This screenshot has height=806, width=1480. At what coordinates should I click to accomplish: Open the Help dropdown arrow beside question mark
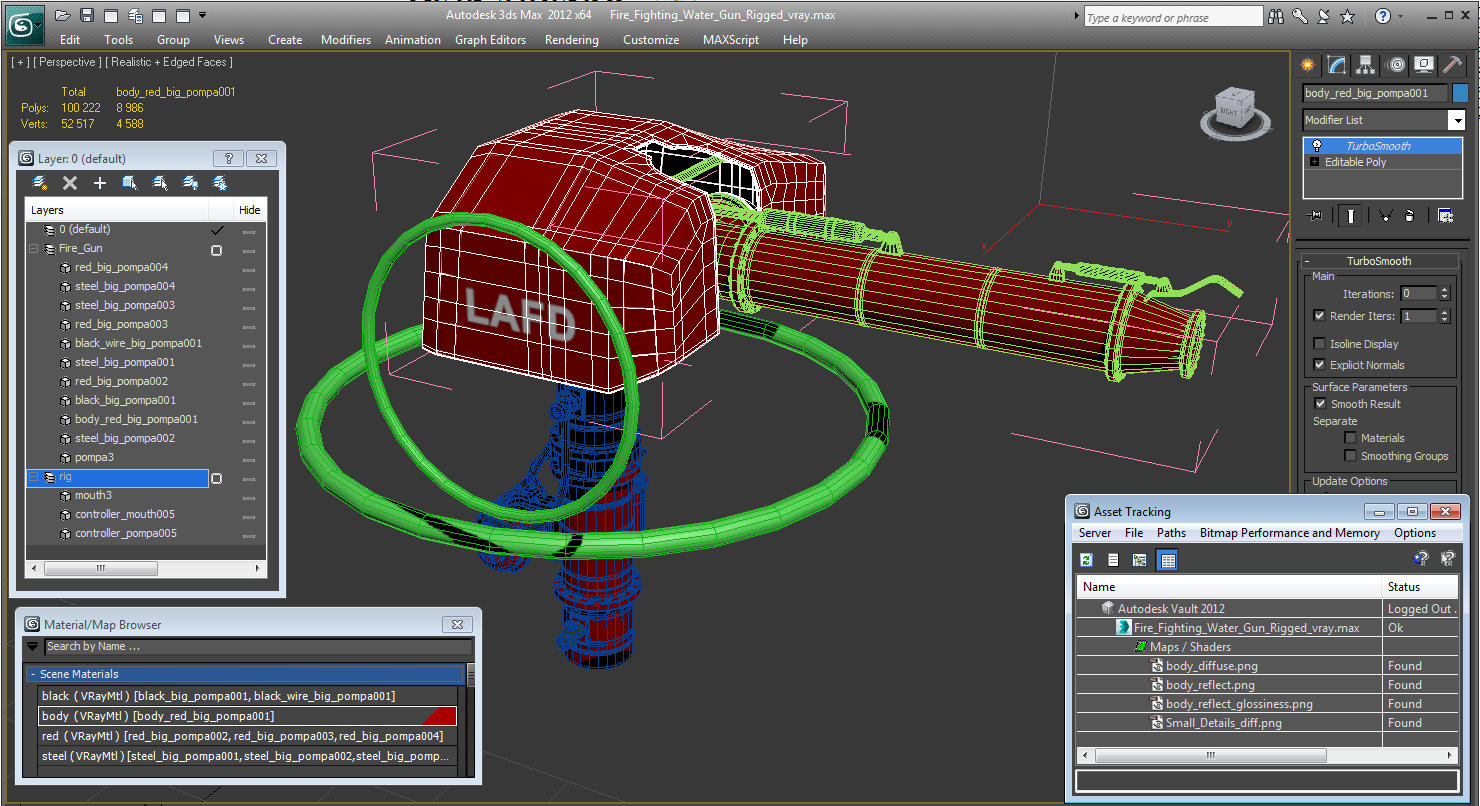pos(1400,16)
